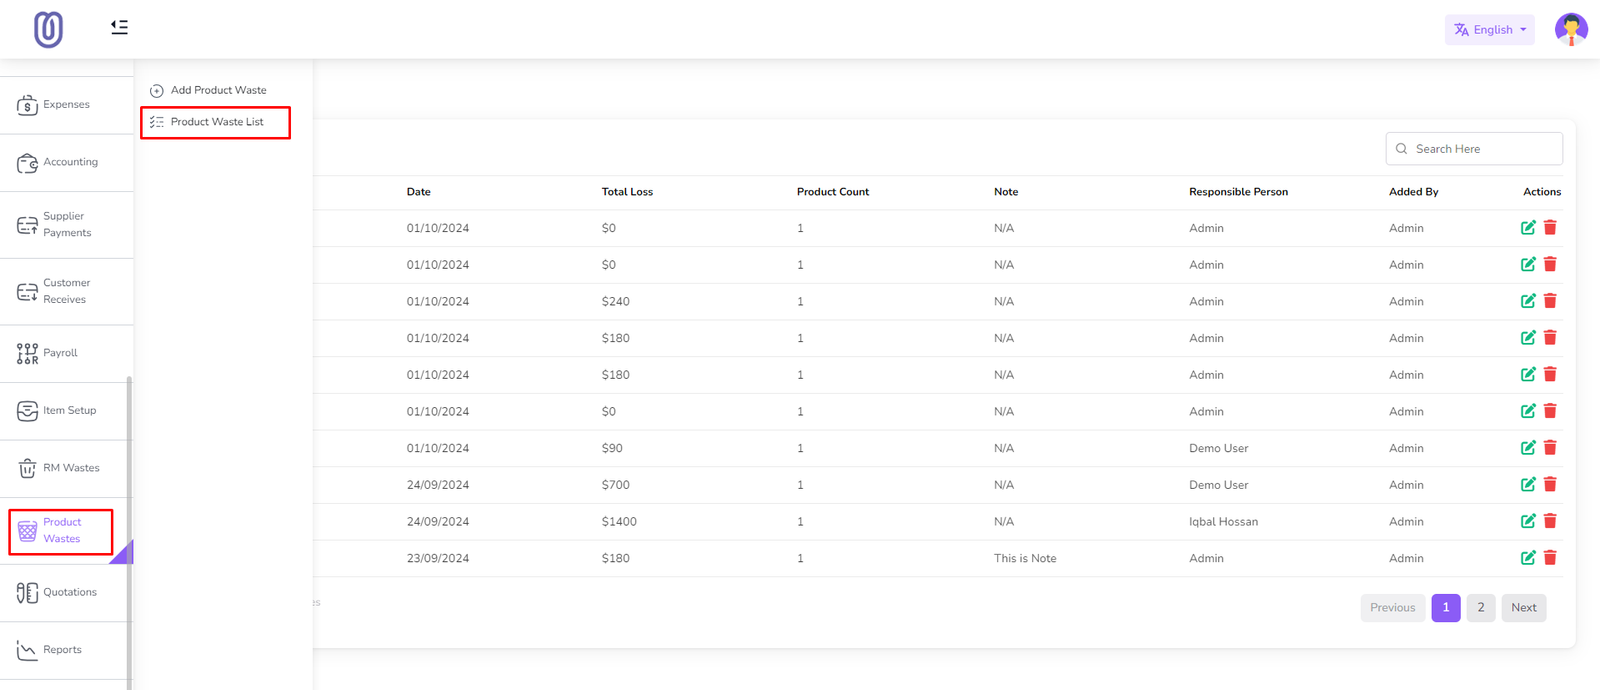Open the RM Wastes sidebar section
The width and height of the screenshot is (1600, 690).
tap(70, 468)
